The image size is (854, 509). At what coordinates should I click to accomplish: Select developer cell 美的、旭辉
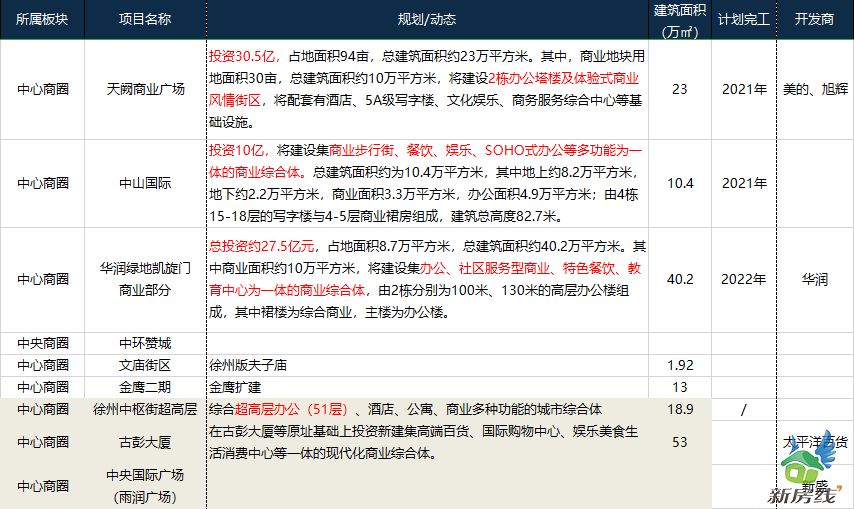[815, 89]
